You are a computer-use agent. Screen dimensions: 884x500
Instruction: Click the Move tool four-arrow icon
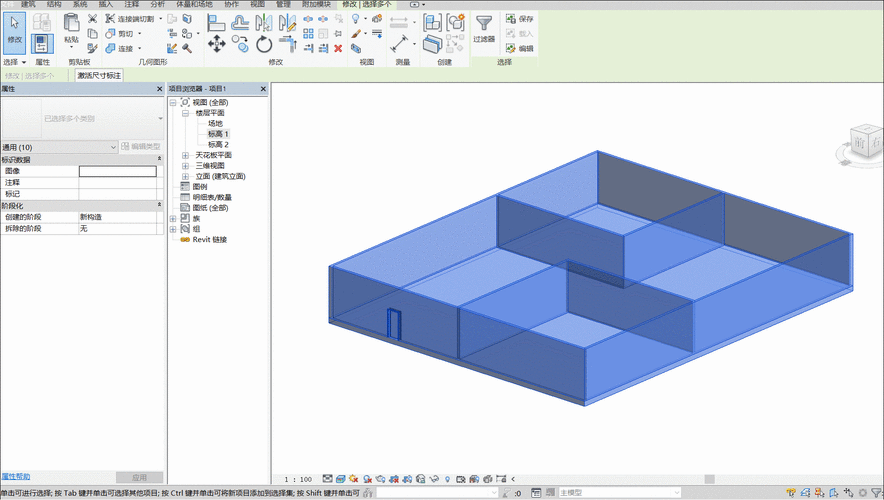click(216, 44)
